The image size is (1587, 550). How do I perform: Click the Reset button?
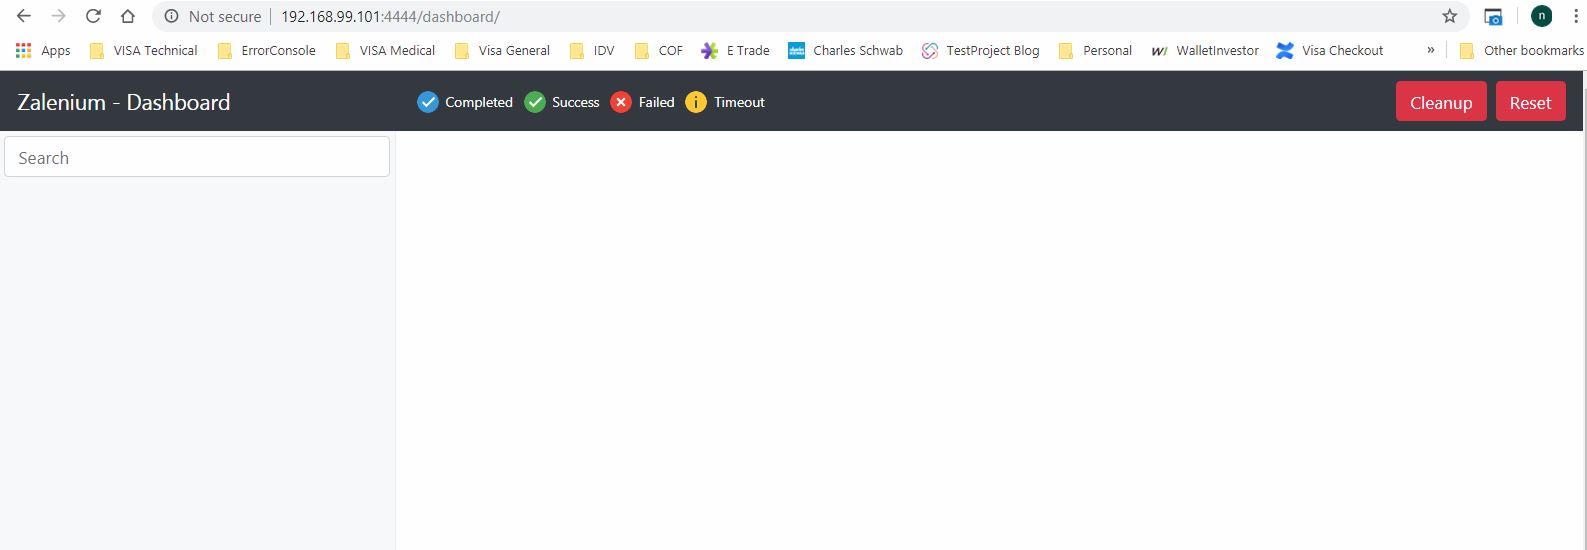click(1530, 102)
